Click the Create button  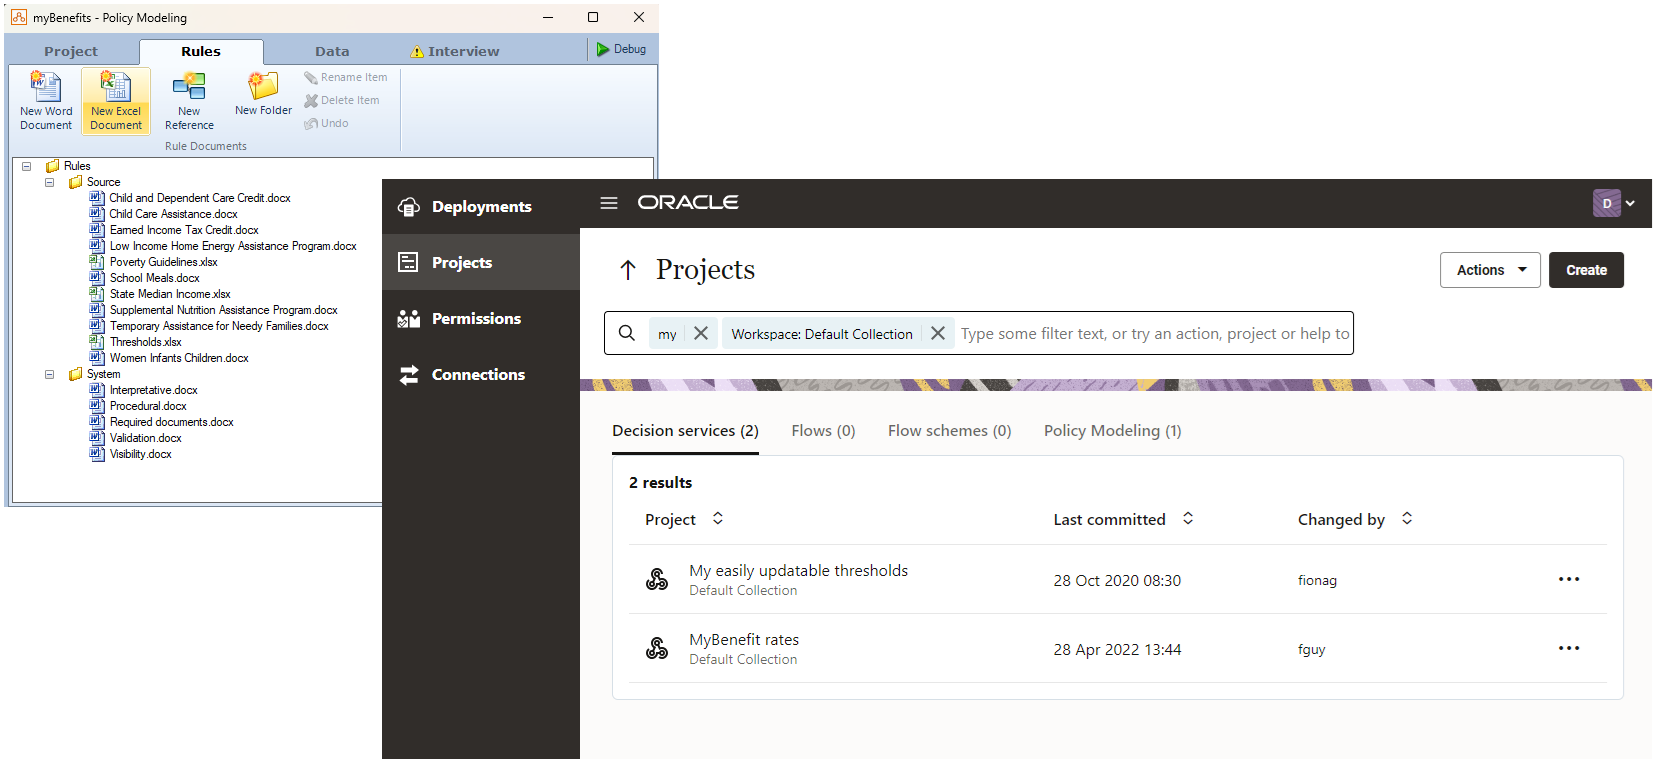tap(1586, 270)
